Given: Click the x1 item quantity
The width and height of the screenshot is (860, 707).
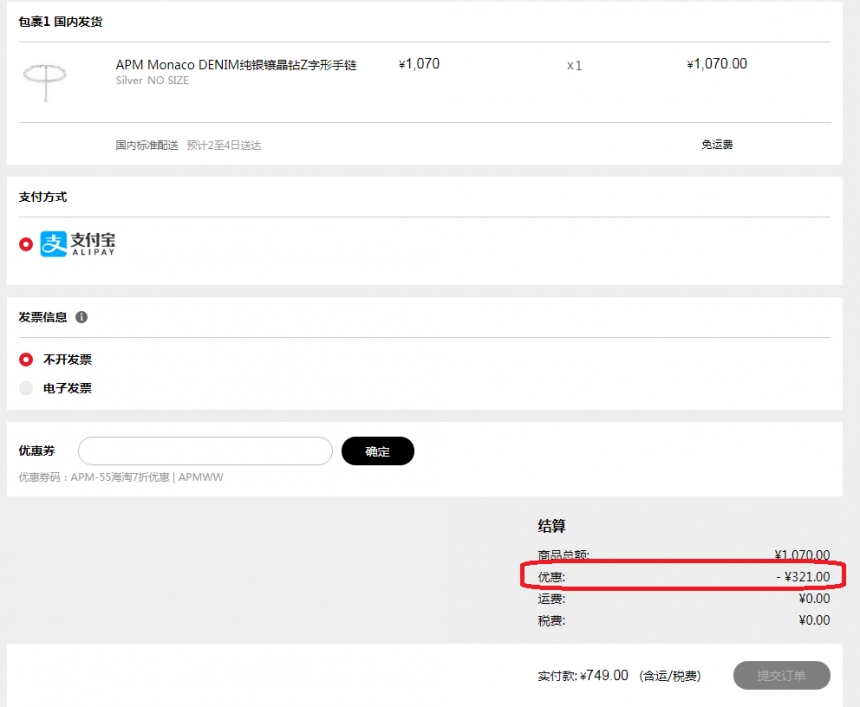Looking at the screenshot, I should [574, 65].
